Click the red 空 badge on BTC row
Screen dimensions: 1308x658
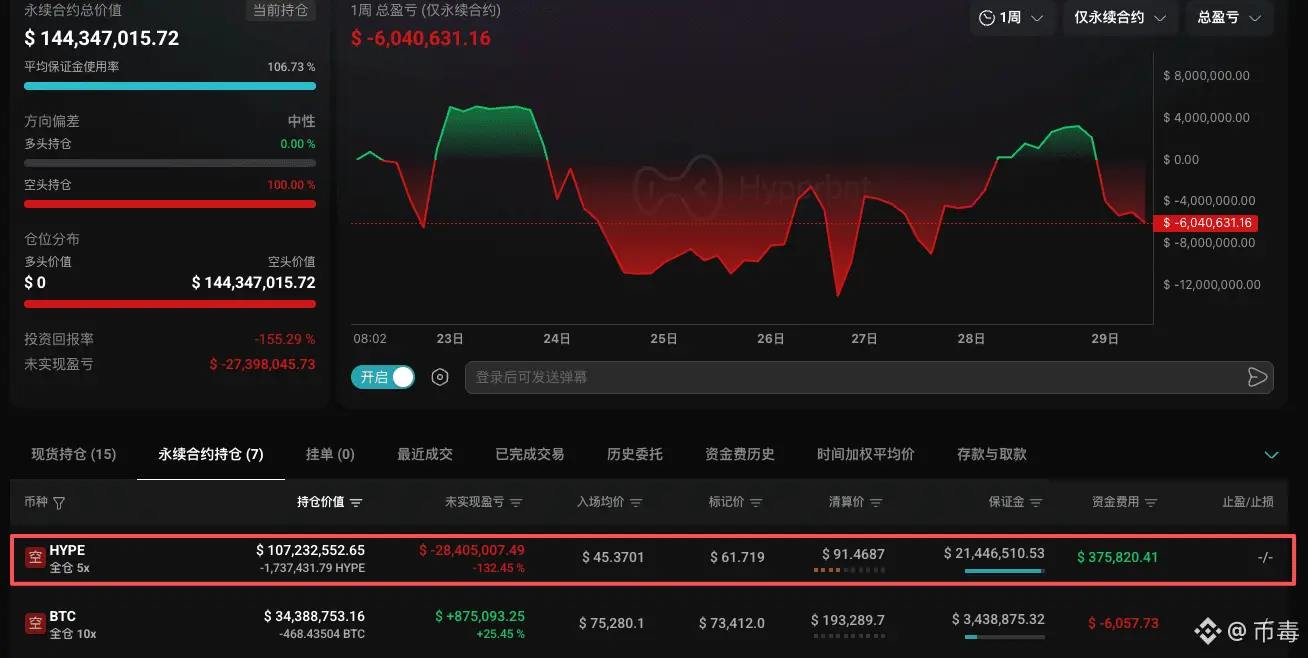pyautogui.click(x=35, y=623)
